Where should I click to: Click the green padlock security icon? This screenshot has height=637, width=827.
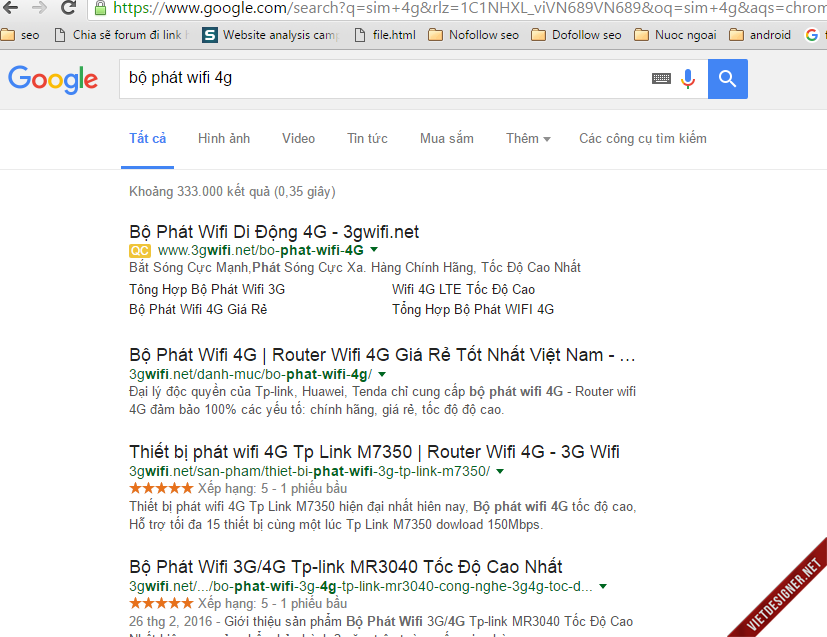[x=100, y=8]
